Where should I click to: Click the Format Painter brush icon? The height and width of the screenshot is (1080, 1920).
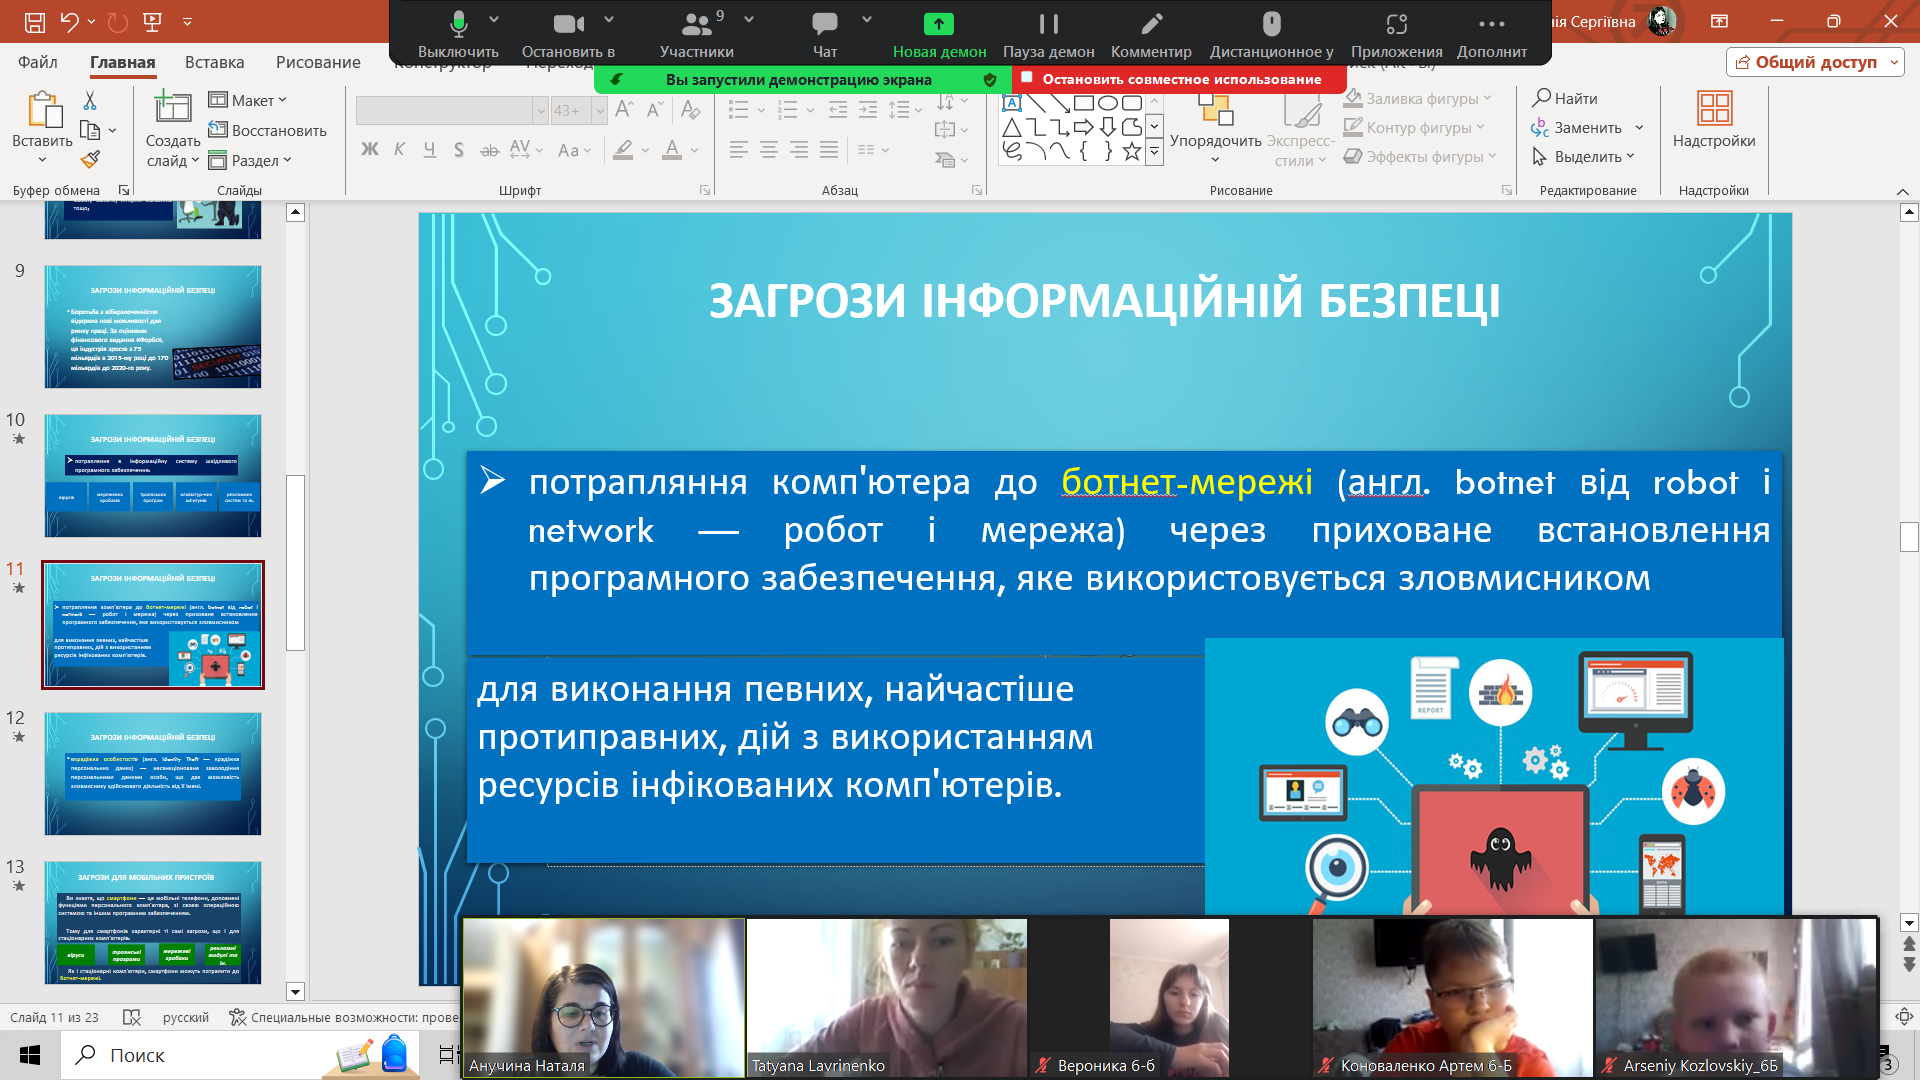click(90, 159)
